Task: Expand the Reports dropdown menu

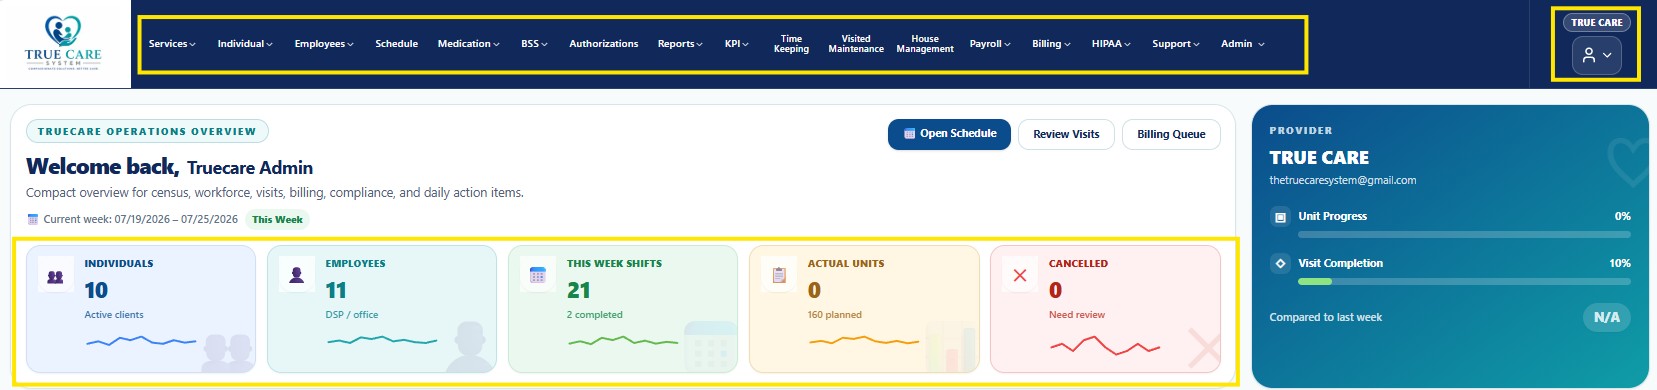Action: [680, 44]
